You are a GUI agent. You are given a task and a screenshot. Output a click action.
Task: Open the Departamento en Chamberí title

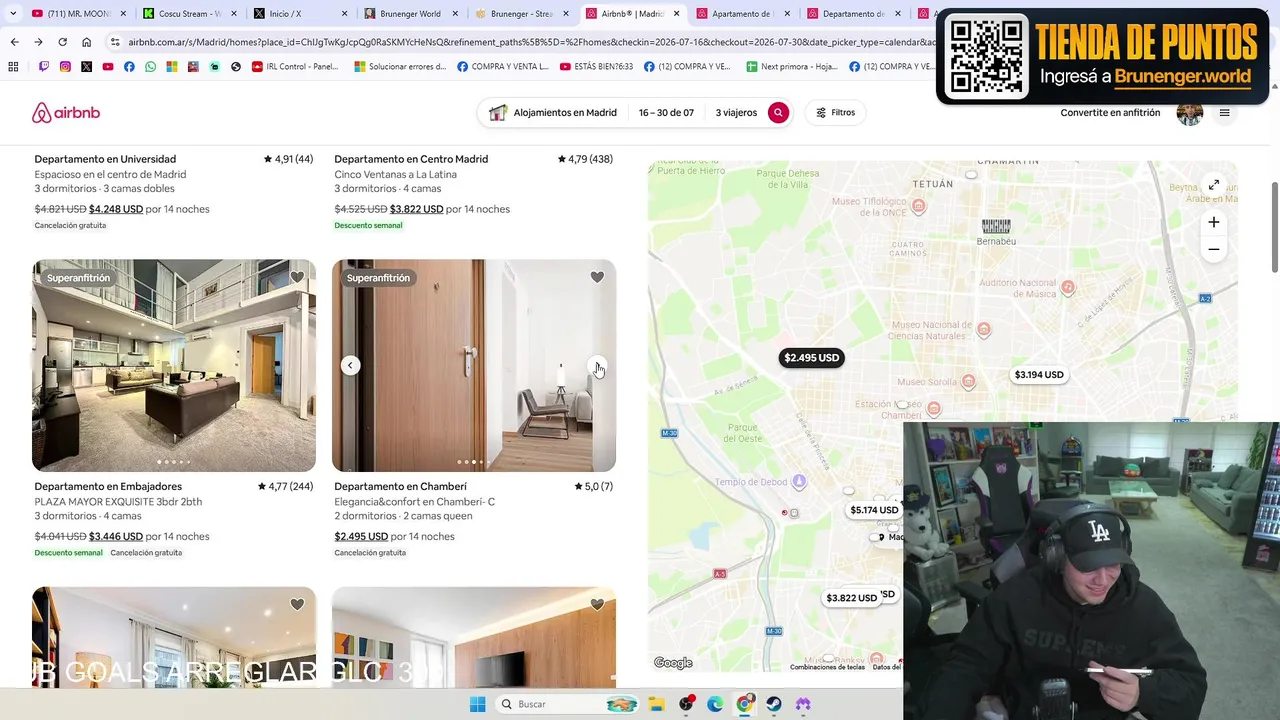(400, 487)
